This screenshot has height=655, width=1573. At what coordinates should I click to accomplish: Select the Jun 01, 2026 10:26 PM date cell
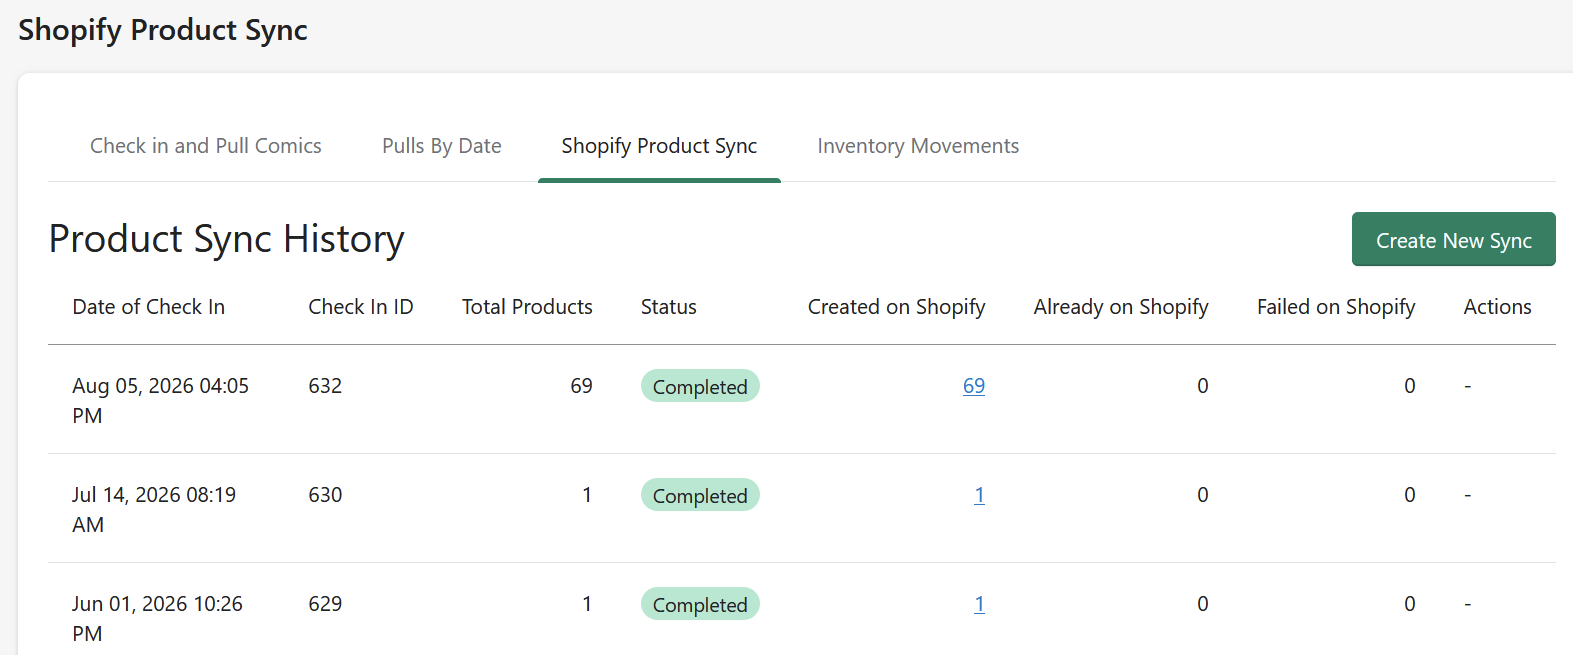(157, 618)
